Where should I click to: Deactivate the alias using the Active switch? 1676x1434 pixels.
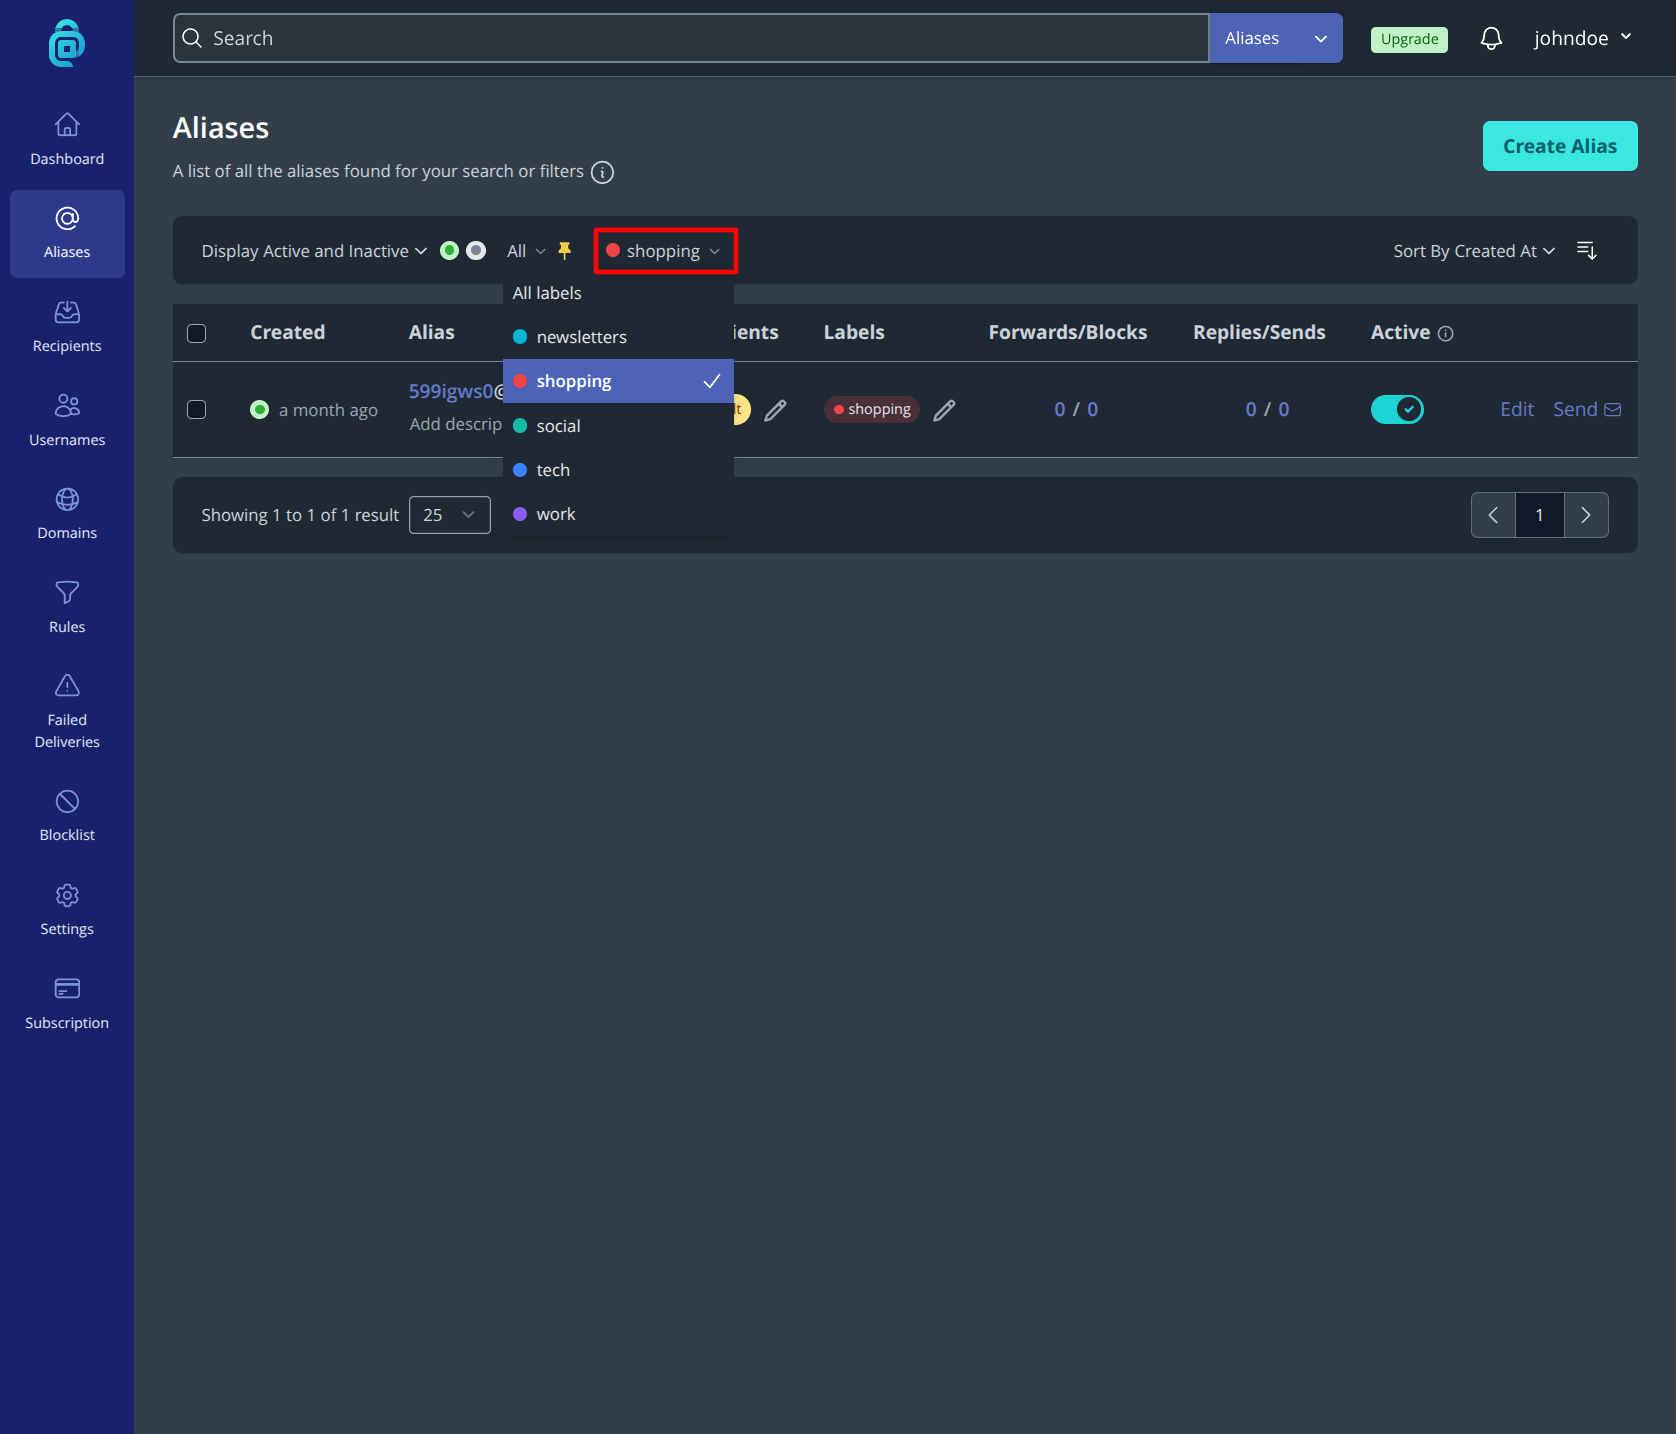(1397, 409)
